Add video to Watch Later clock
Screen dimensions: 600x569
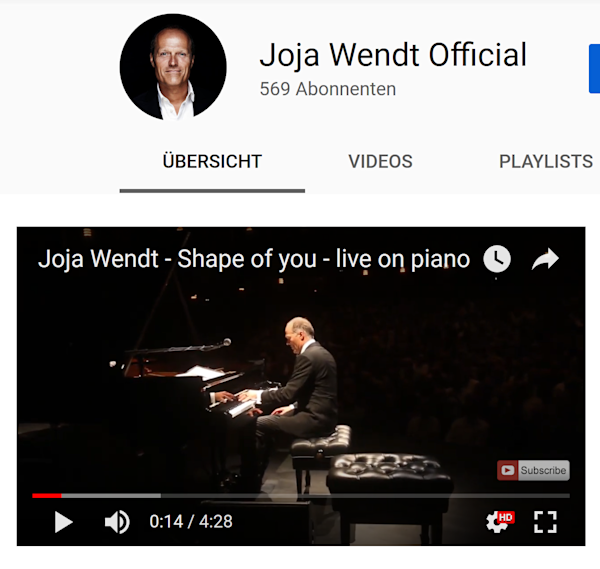pyautogui.click(x=497, y=259)
